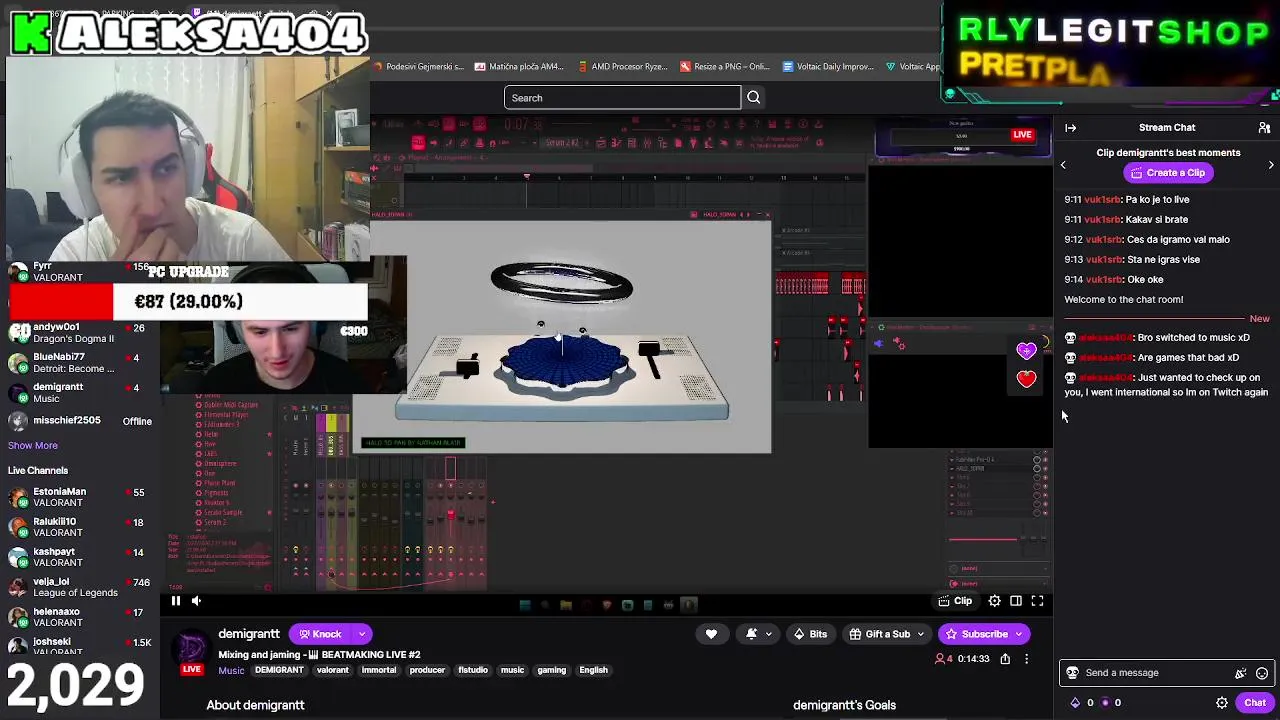Open 'Matična ploča AM4' bookmark
The image size is (1280, 720).
(x=520, y=67)
